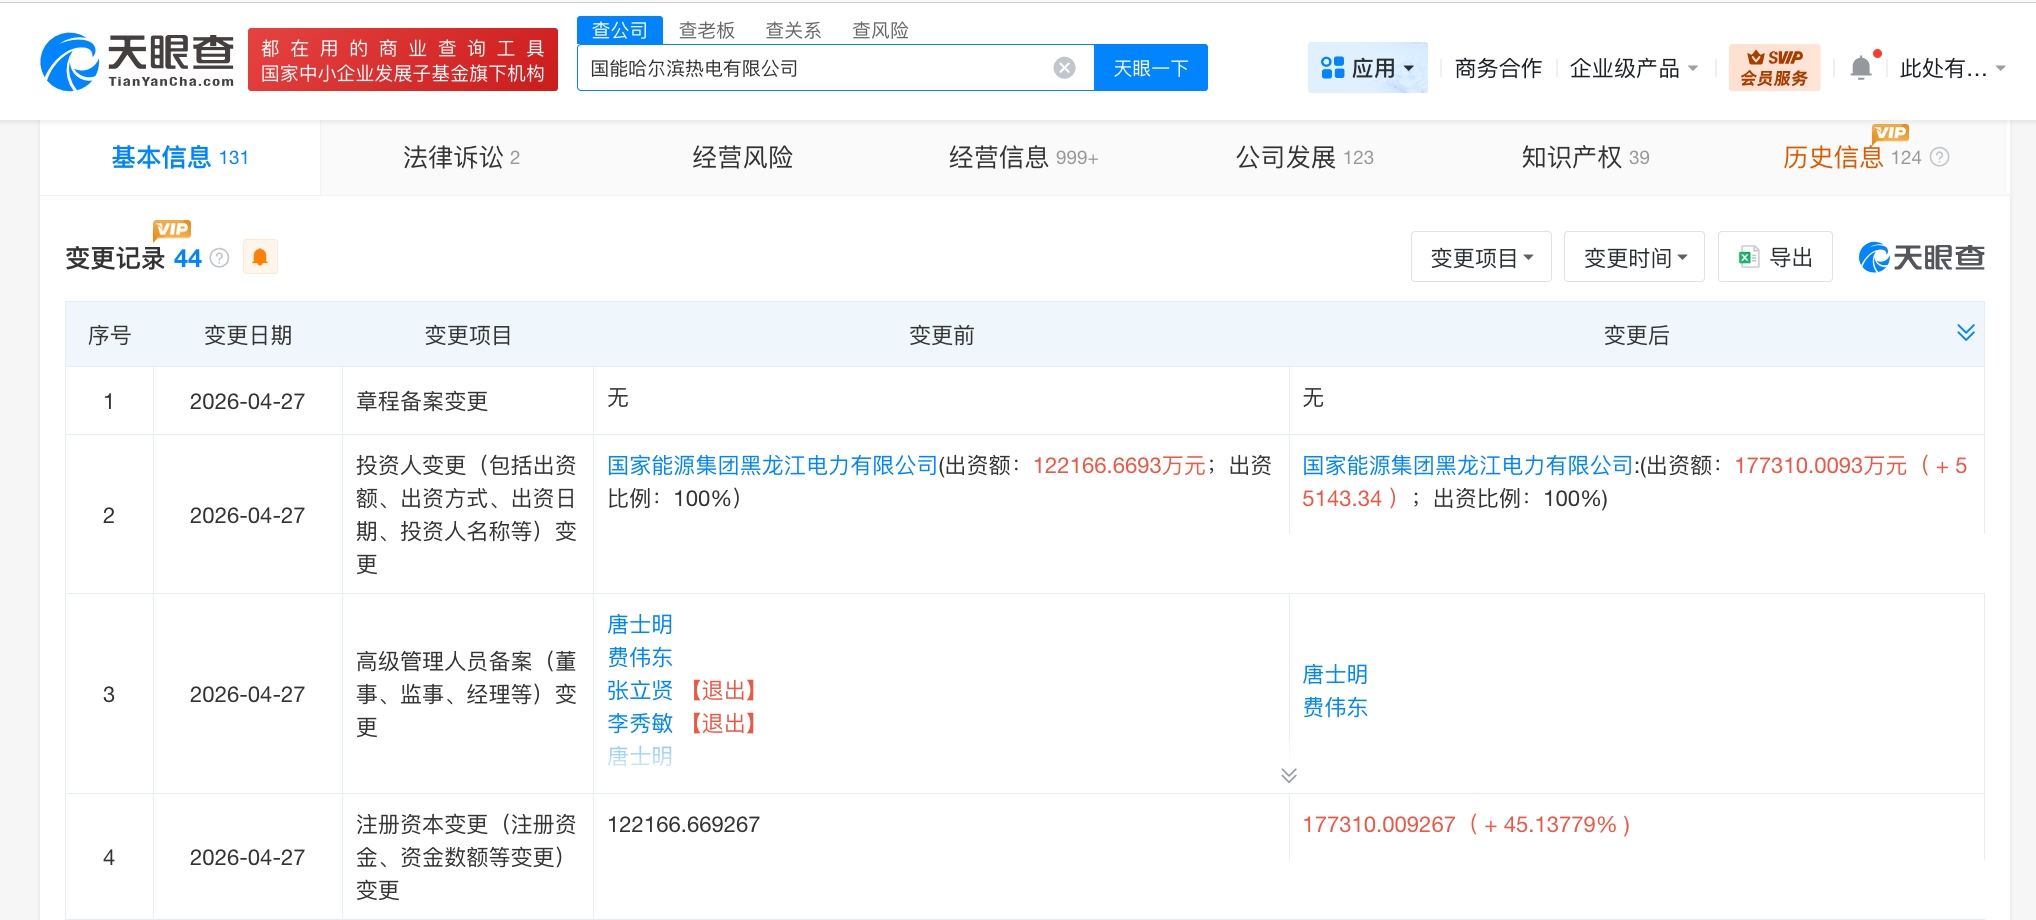Open the 历史信息 VIP tab
2036x920 pixels.
(x=1852, y=157)
